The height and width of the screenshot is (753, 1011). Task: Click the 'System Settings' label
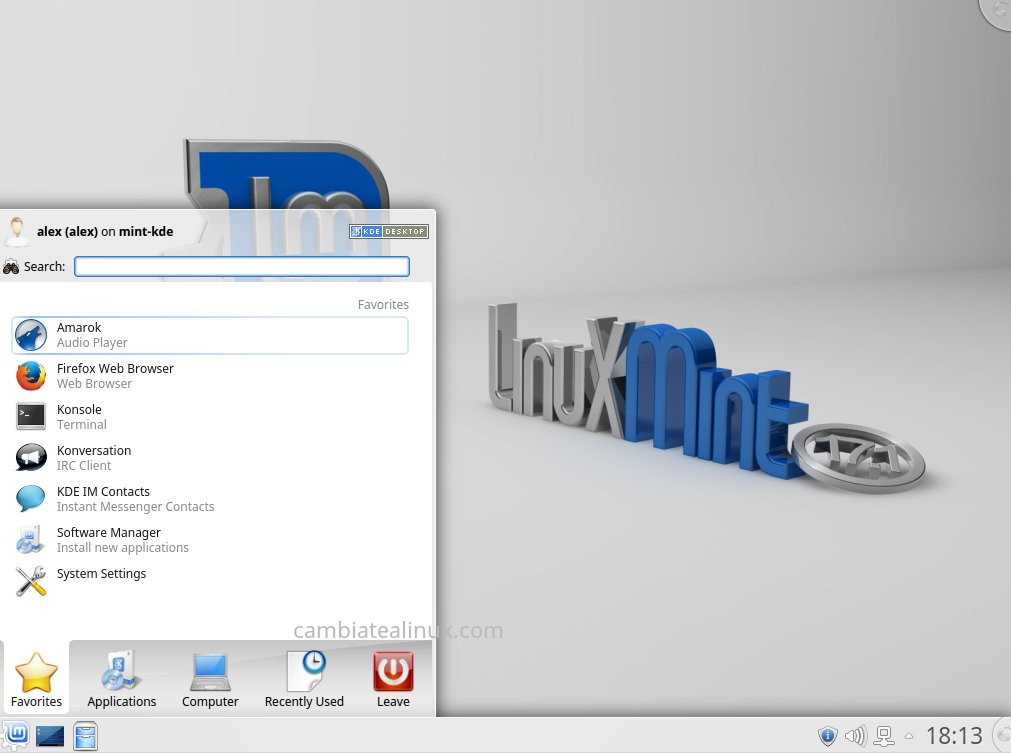101,573
